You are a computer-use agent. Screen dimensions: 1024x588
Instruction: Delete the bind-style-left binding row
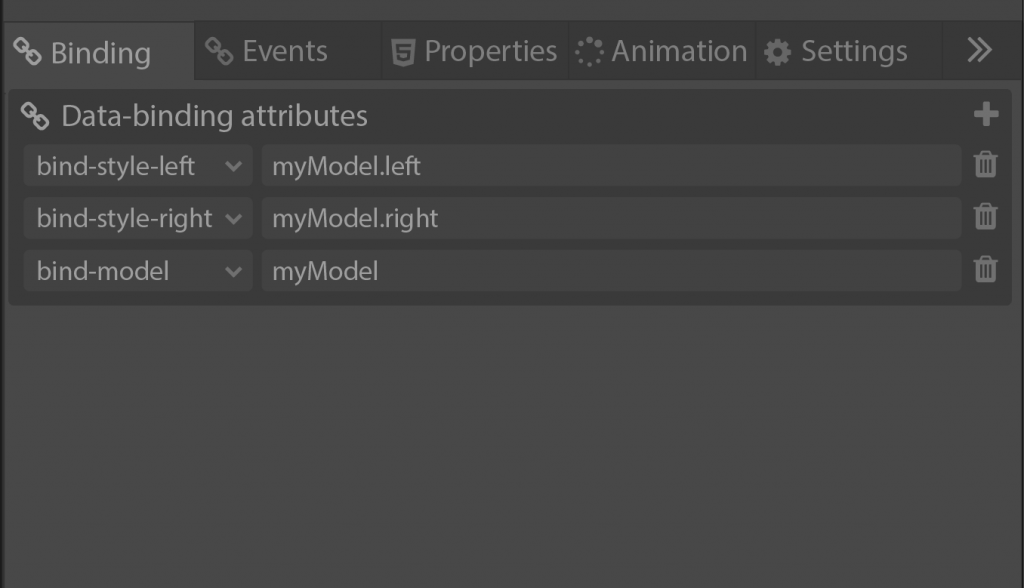point(985,165)
